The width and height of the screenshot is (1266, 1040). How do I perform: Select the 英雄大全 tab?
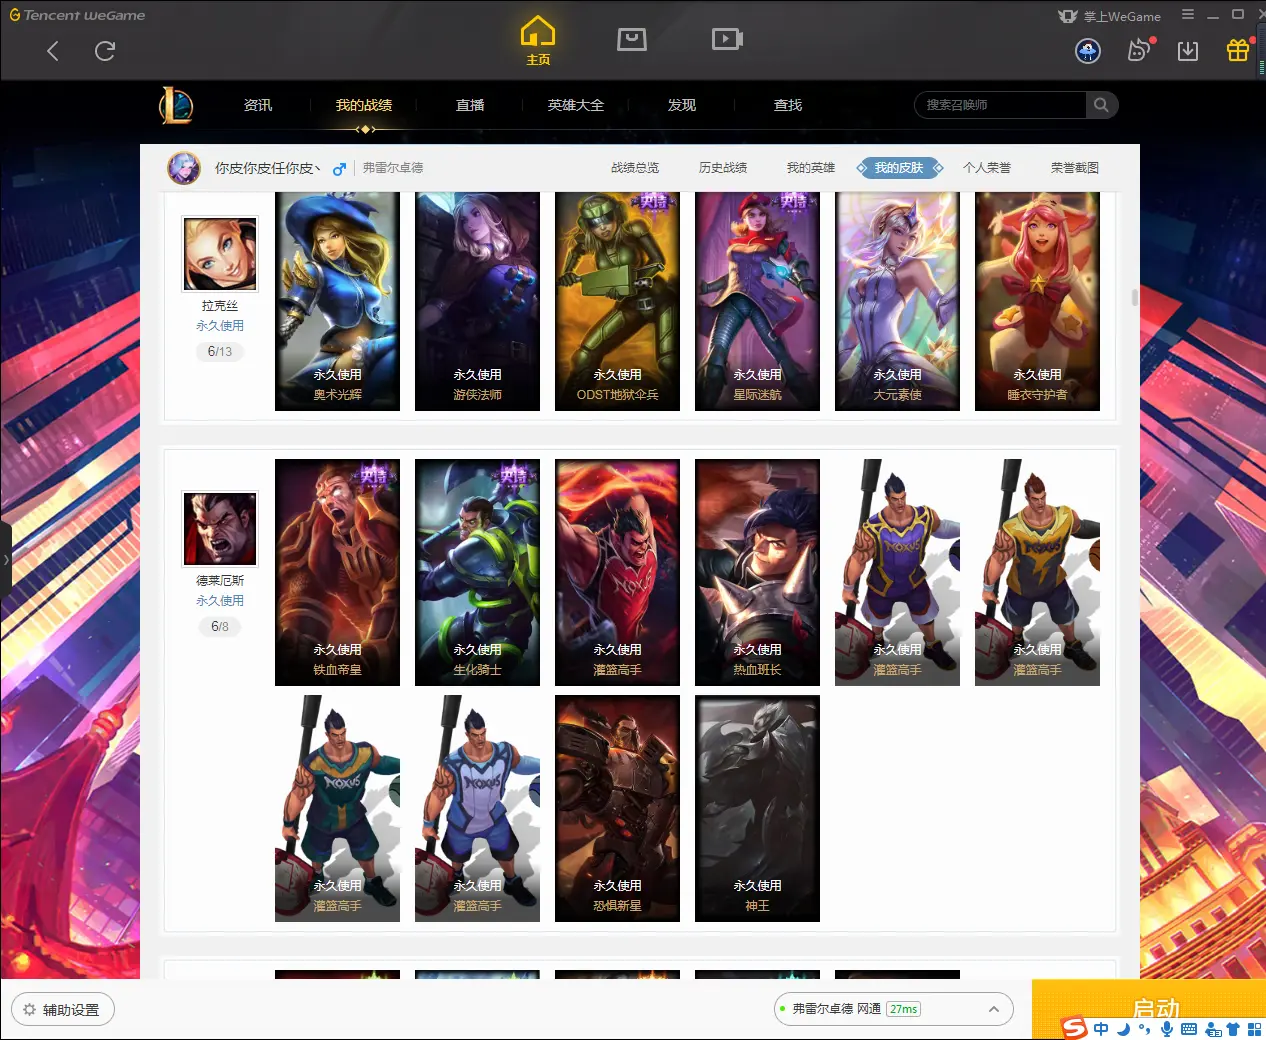coord(576,105)
